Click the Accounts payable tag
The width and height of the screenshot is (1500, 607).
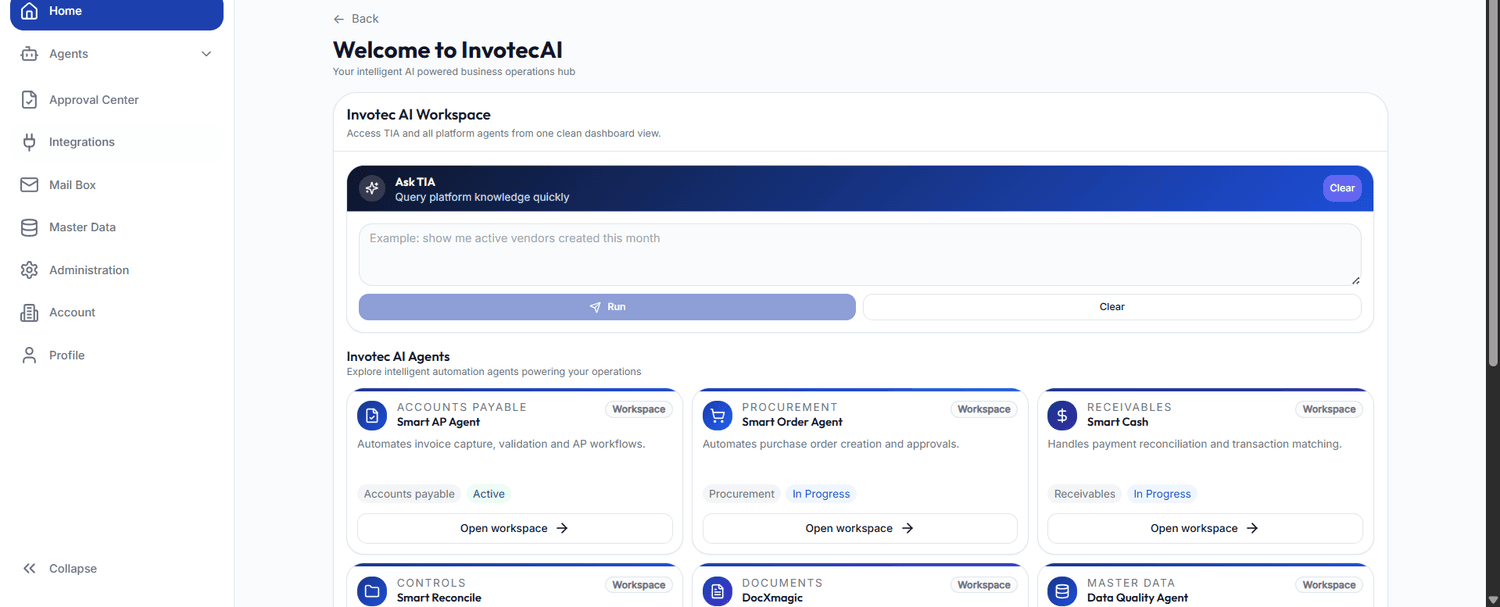click(x=409, y=494)
